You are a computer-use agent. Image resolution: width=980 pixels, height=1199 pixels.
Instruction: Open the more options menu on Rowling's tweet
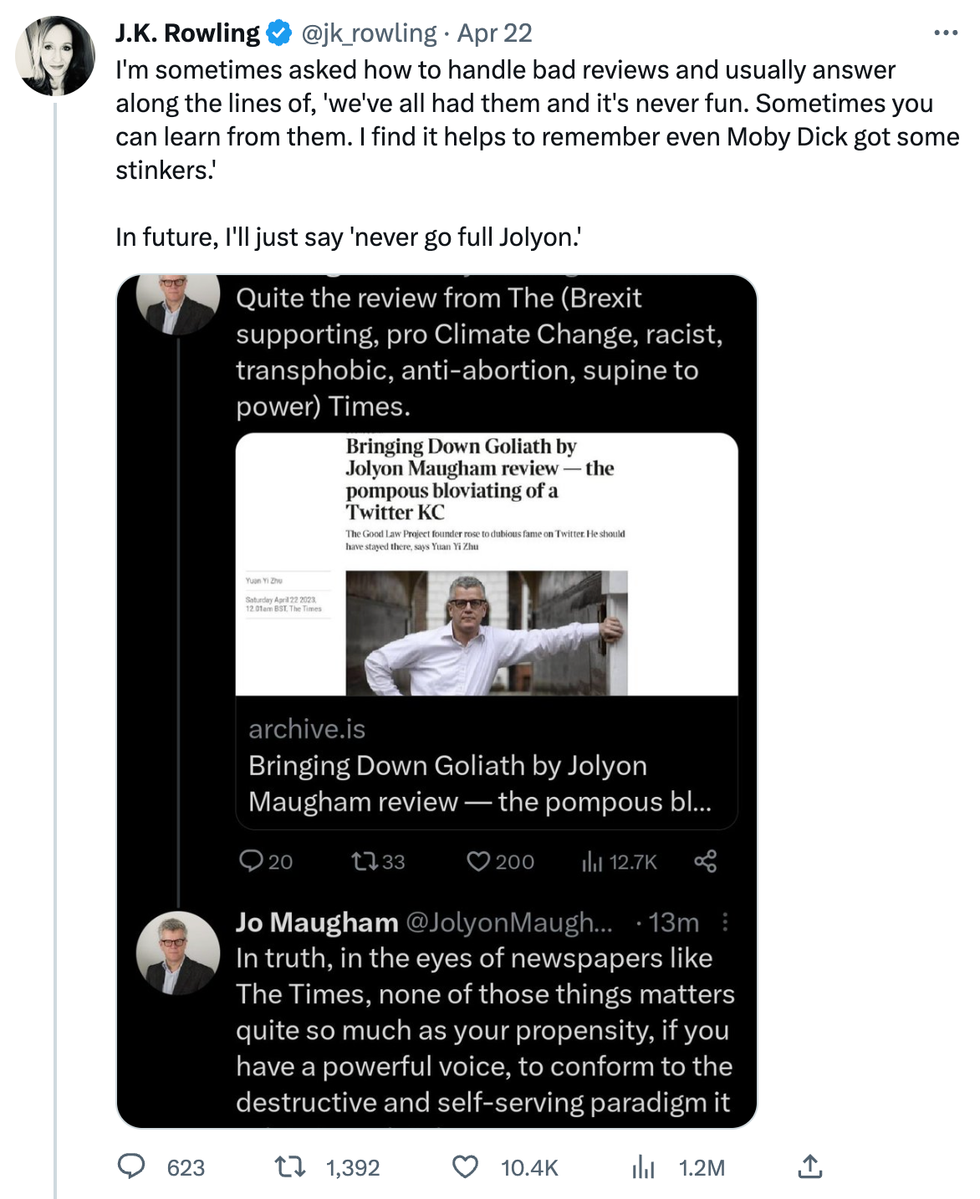946,31
